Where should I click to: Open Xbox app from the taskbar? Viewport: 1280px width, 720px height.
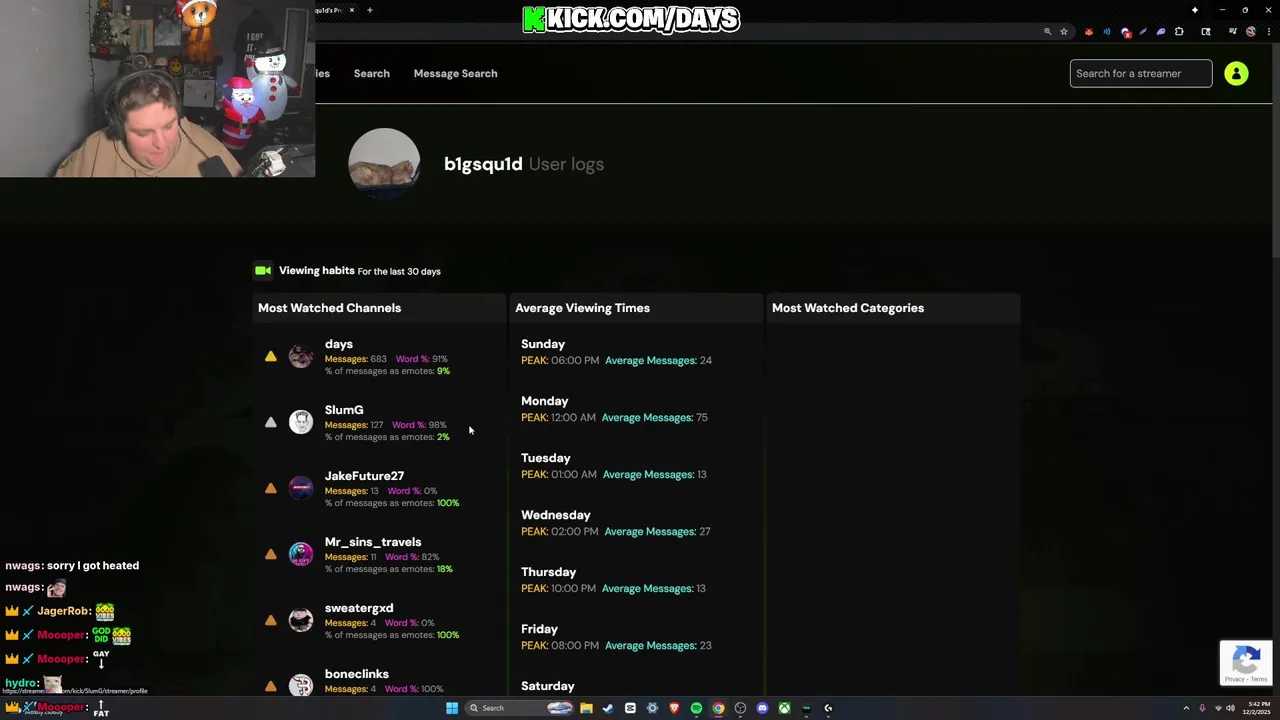pos(784,708)
